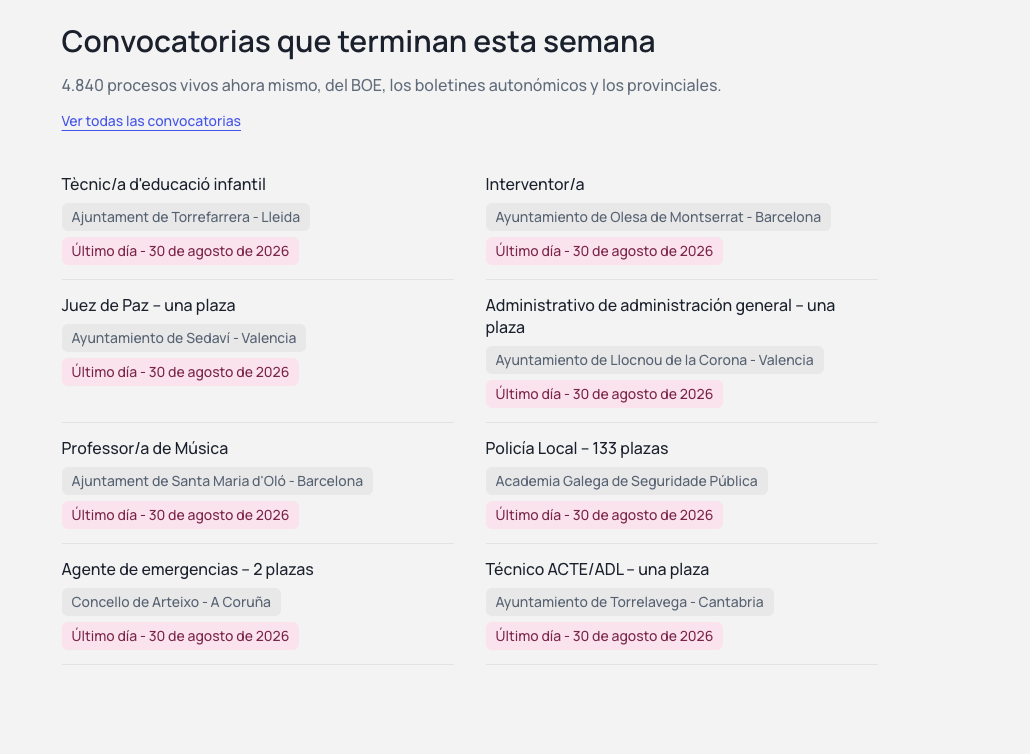Viewport: 1030px width, 754px height.
Task: Select the Concello de Arteixo - A Coruña tag
Action: tap(171, 602)
